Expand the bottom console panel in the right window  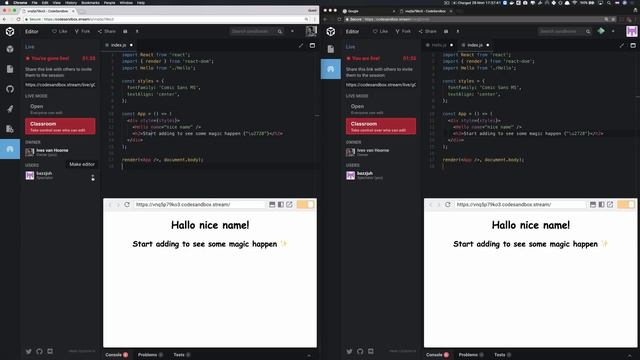(x=630, y=355)
